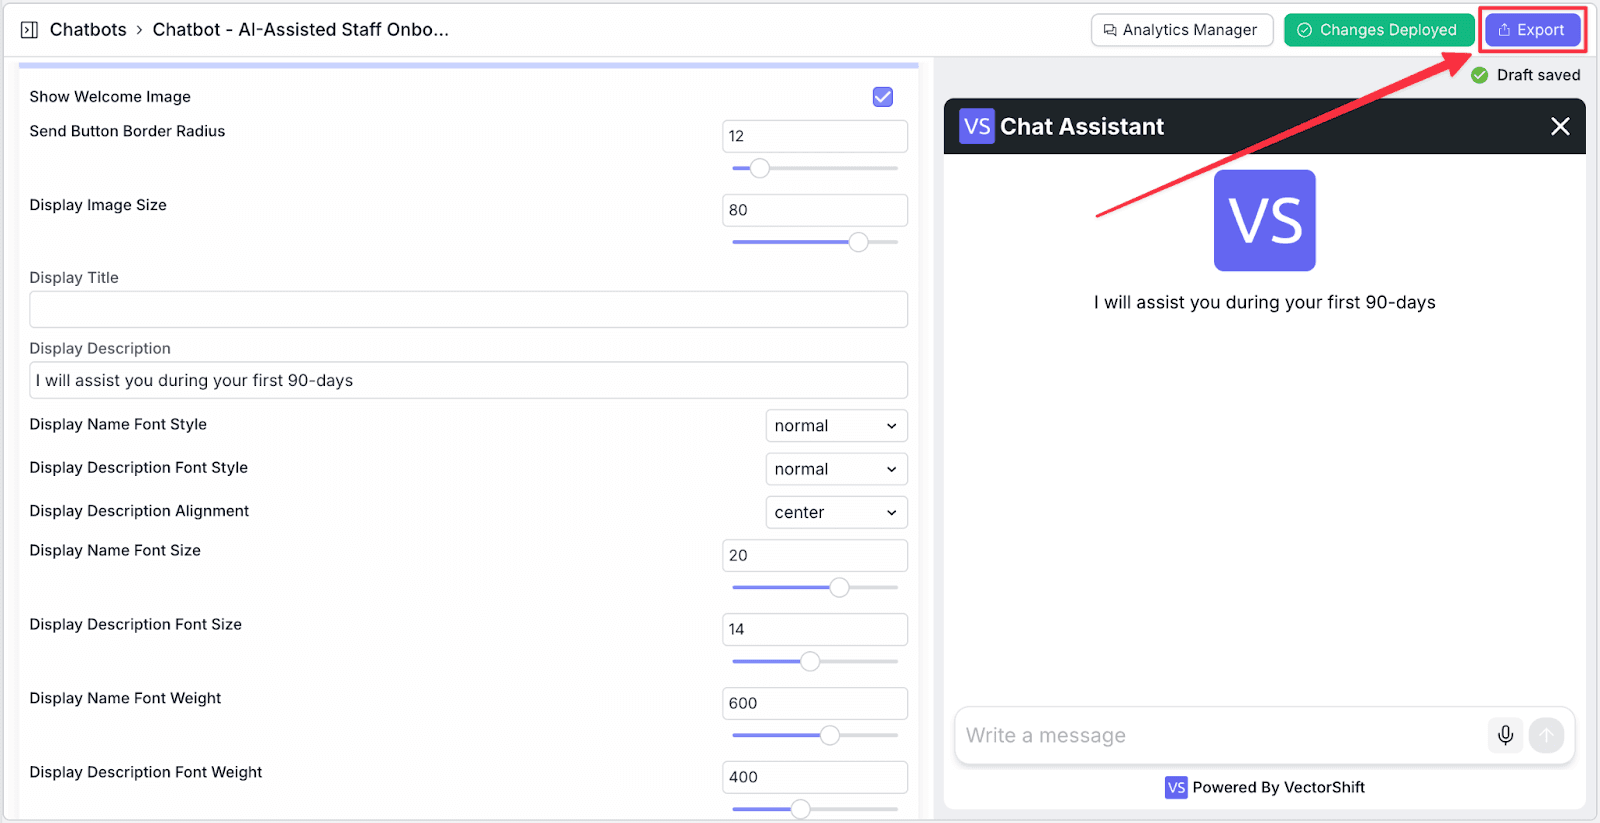Focus the Display Description field
Screen dimensions: 1600x823
[x=468, y=380]
